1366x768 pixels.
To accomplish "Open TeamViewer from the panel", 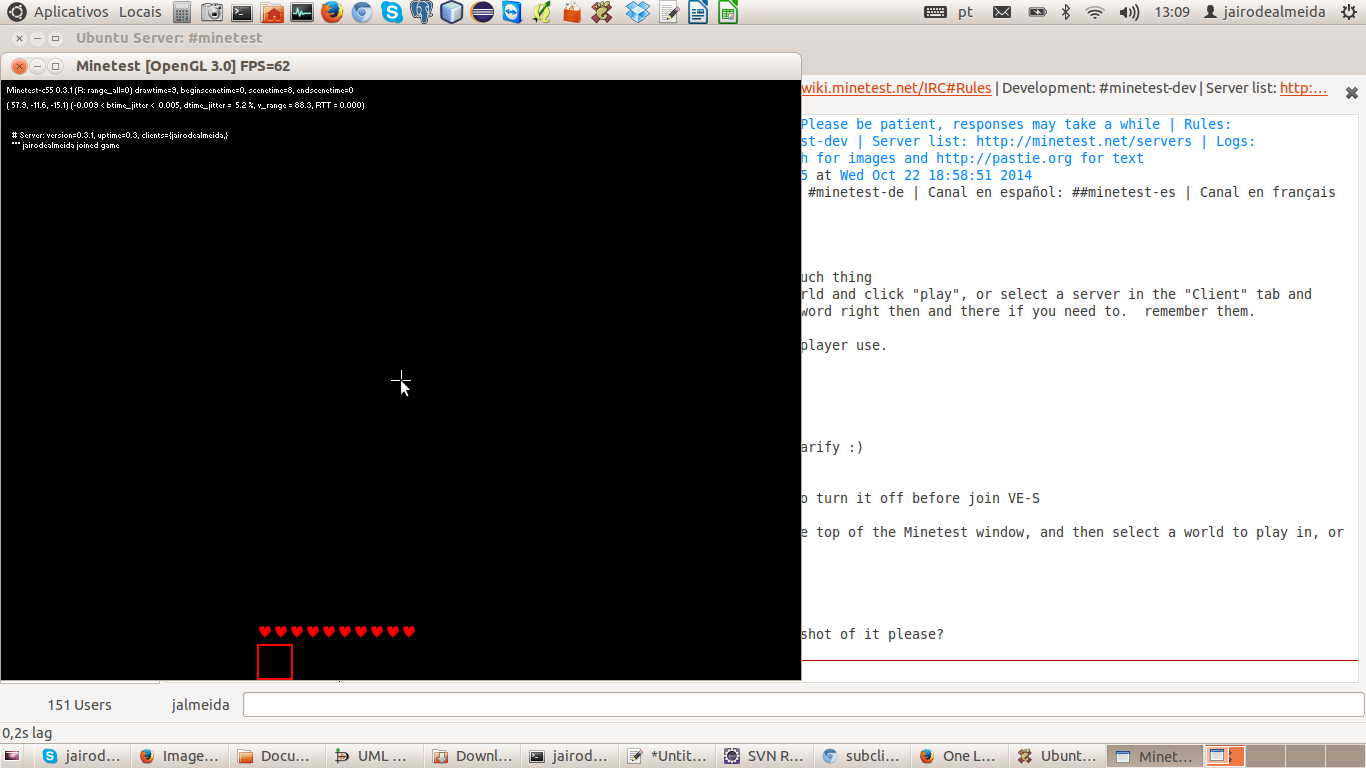I will click(512, 12).
